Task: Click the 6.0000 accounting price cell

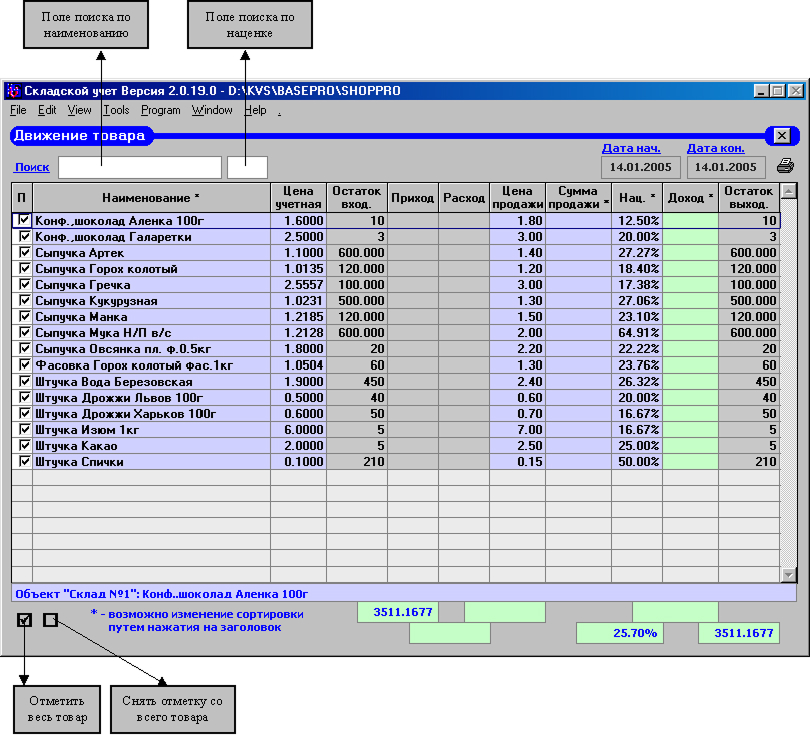Action: tap(298, 430)
